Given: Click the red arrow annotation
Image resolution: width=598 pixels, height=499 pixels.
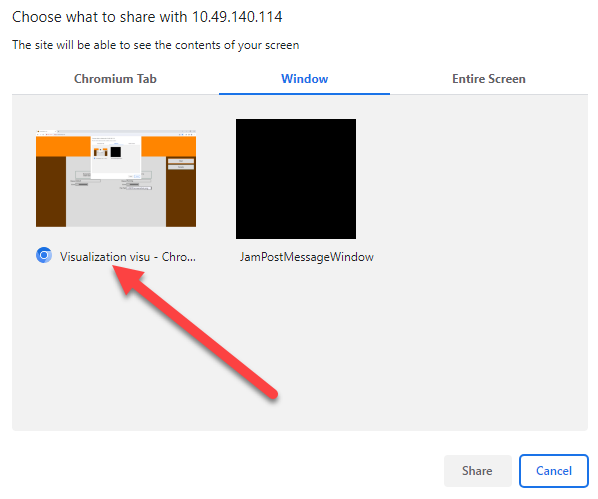Looking at the screenshot, I should click(195, 332).
